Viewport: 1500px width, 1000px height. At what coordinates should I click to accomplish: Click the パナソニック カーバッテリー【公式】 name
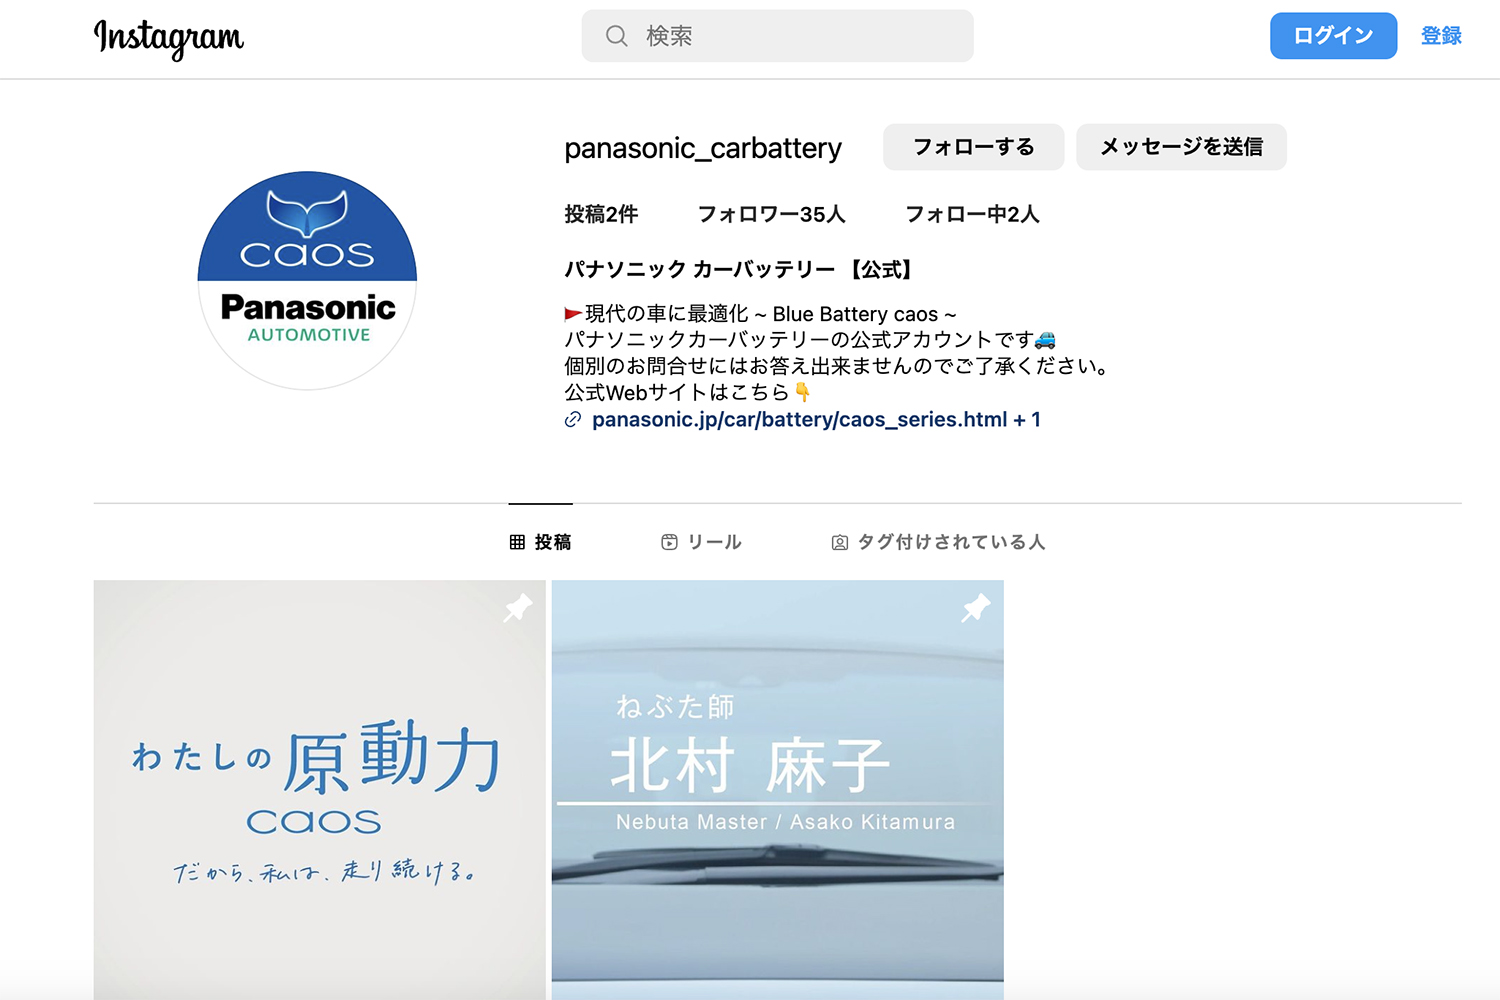tap(739, 269)
